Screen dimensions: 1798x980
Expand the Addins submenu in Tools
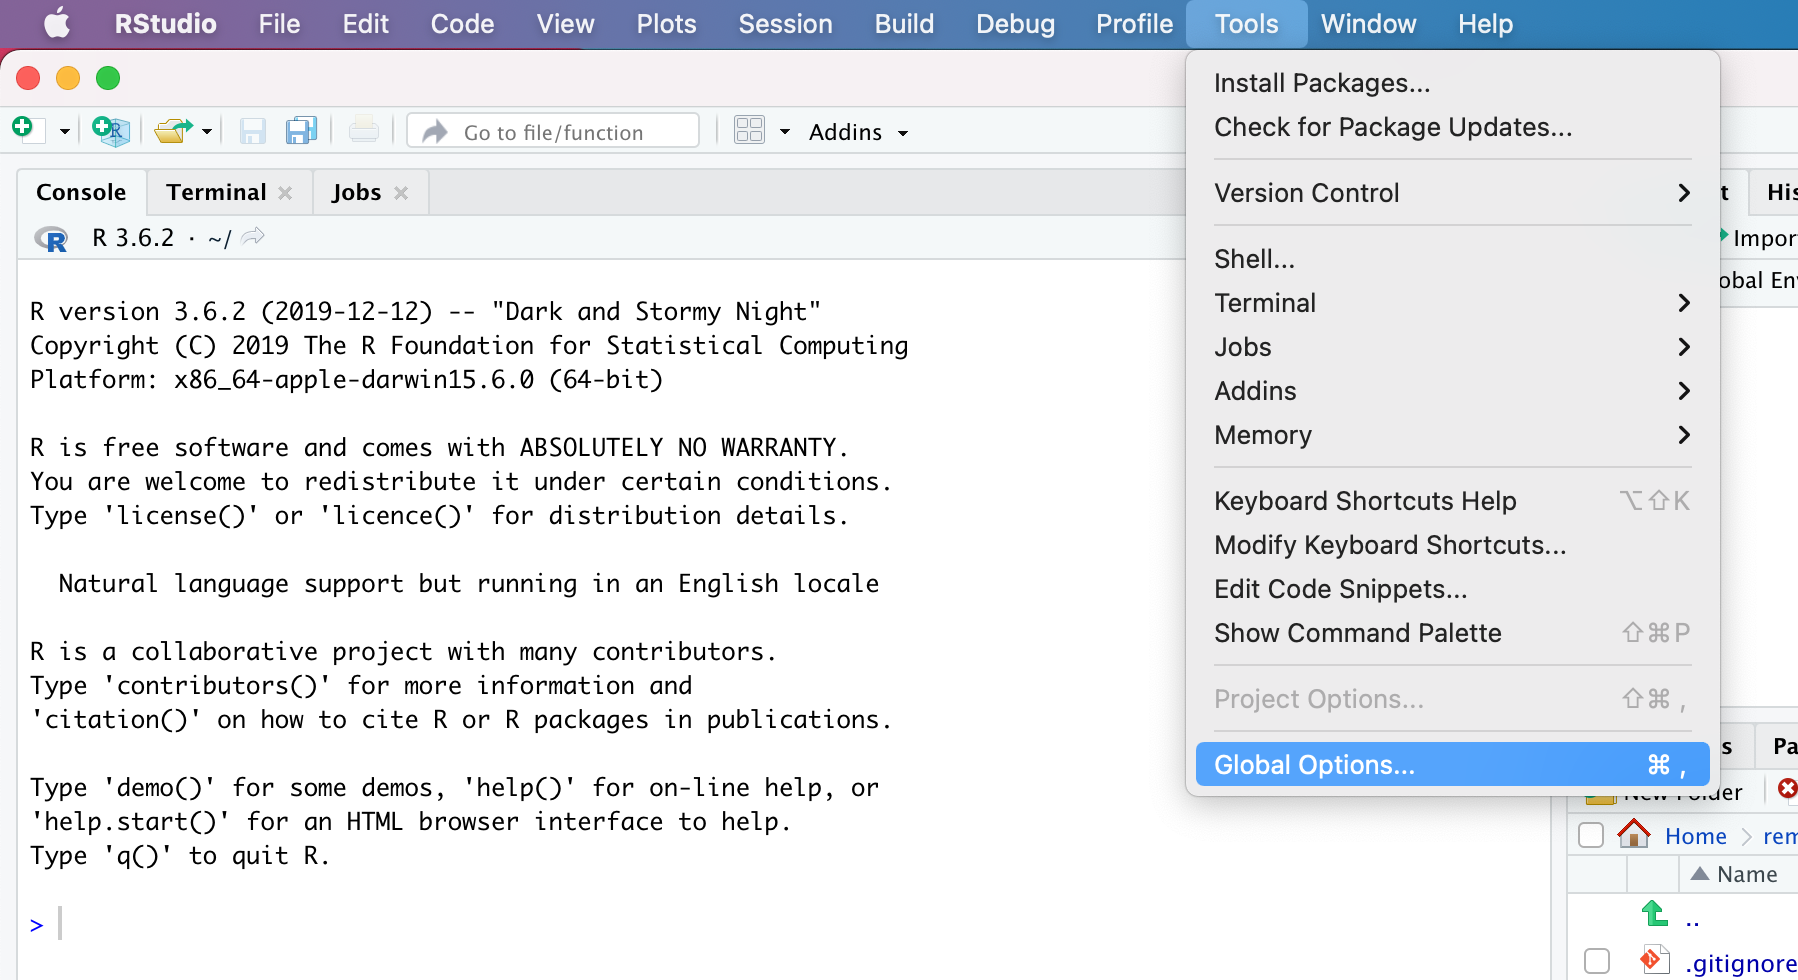pyautogui.click(x=1452, y=391)
